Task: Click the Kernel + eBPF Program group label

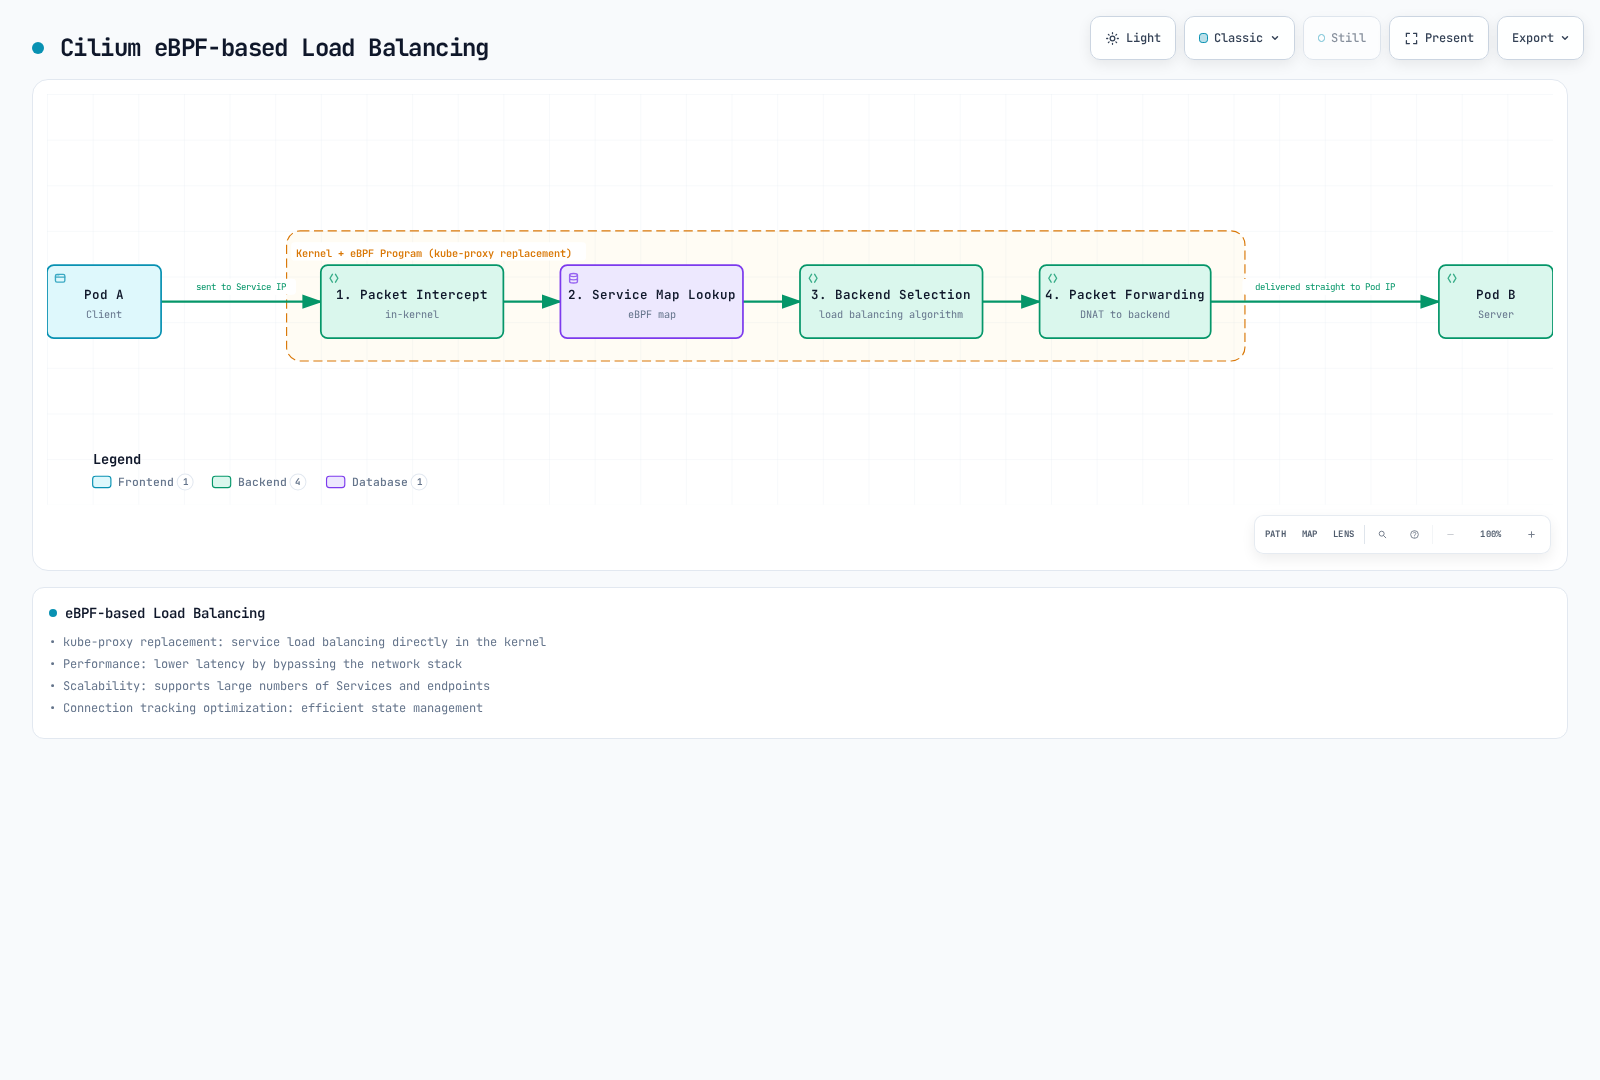Action: 434,254
